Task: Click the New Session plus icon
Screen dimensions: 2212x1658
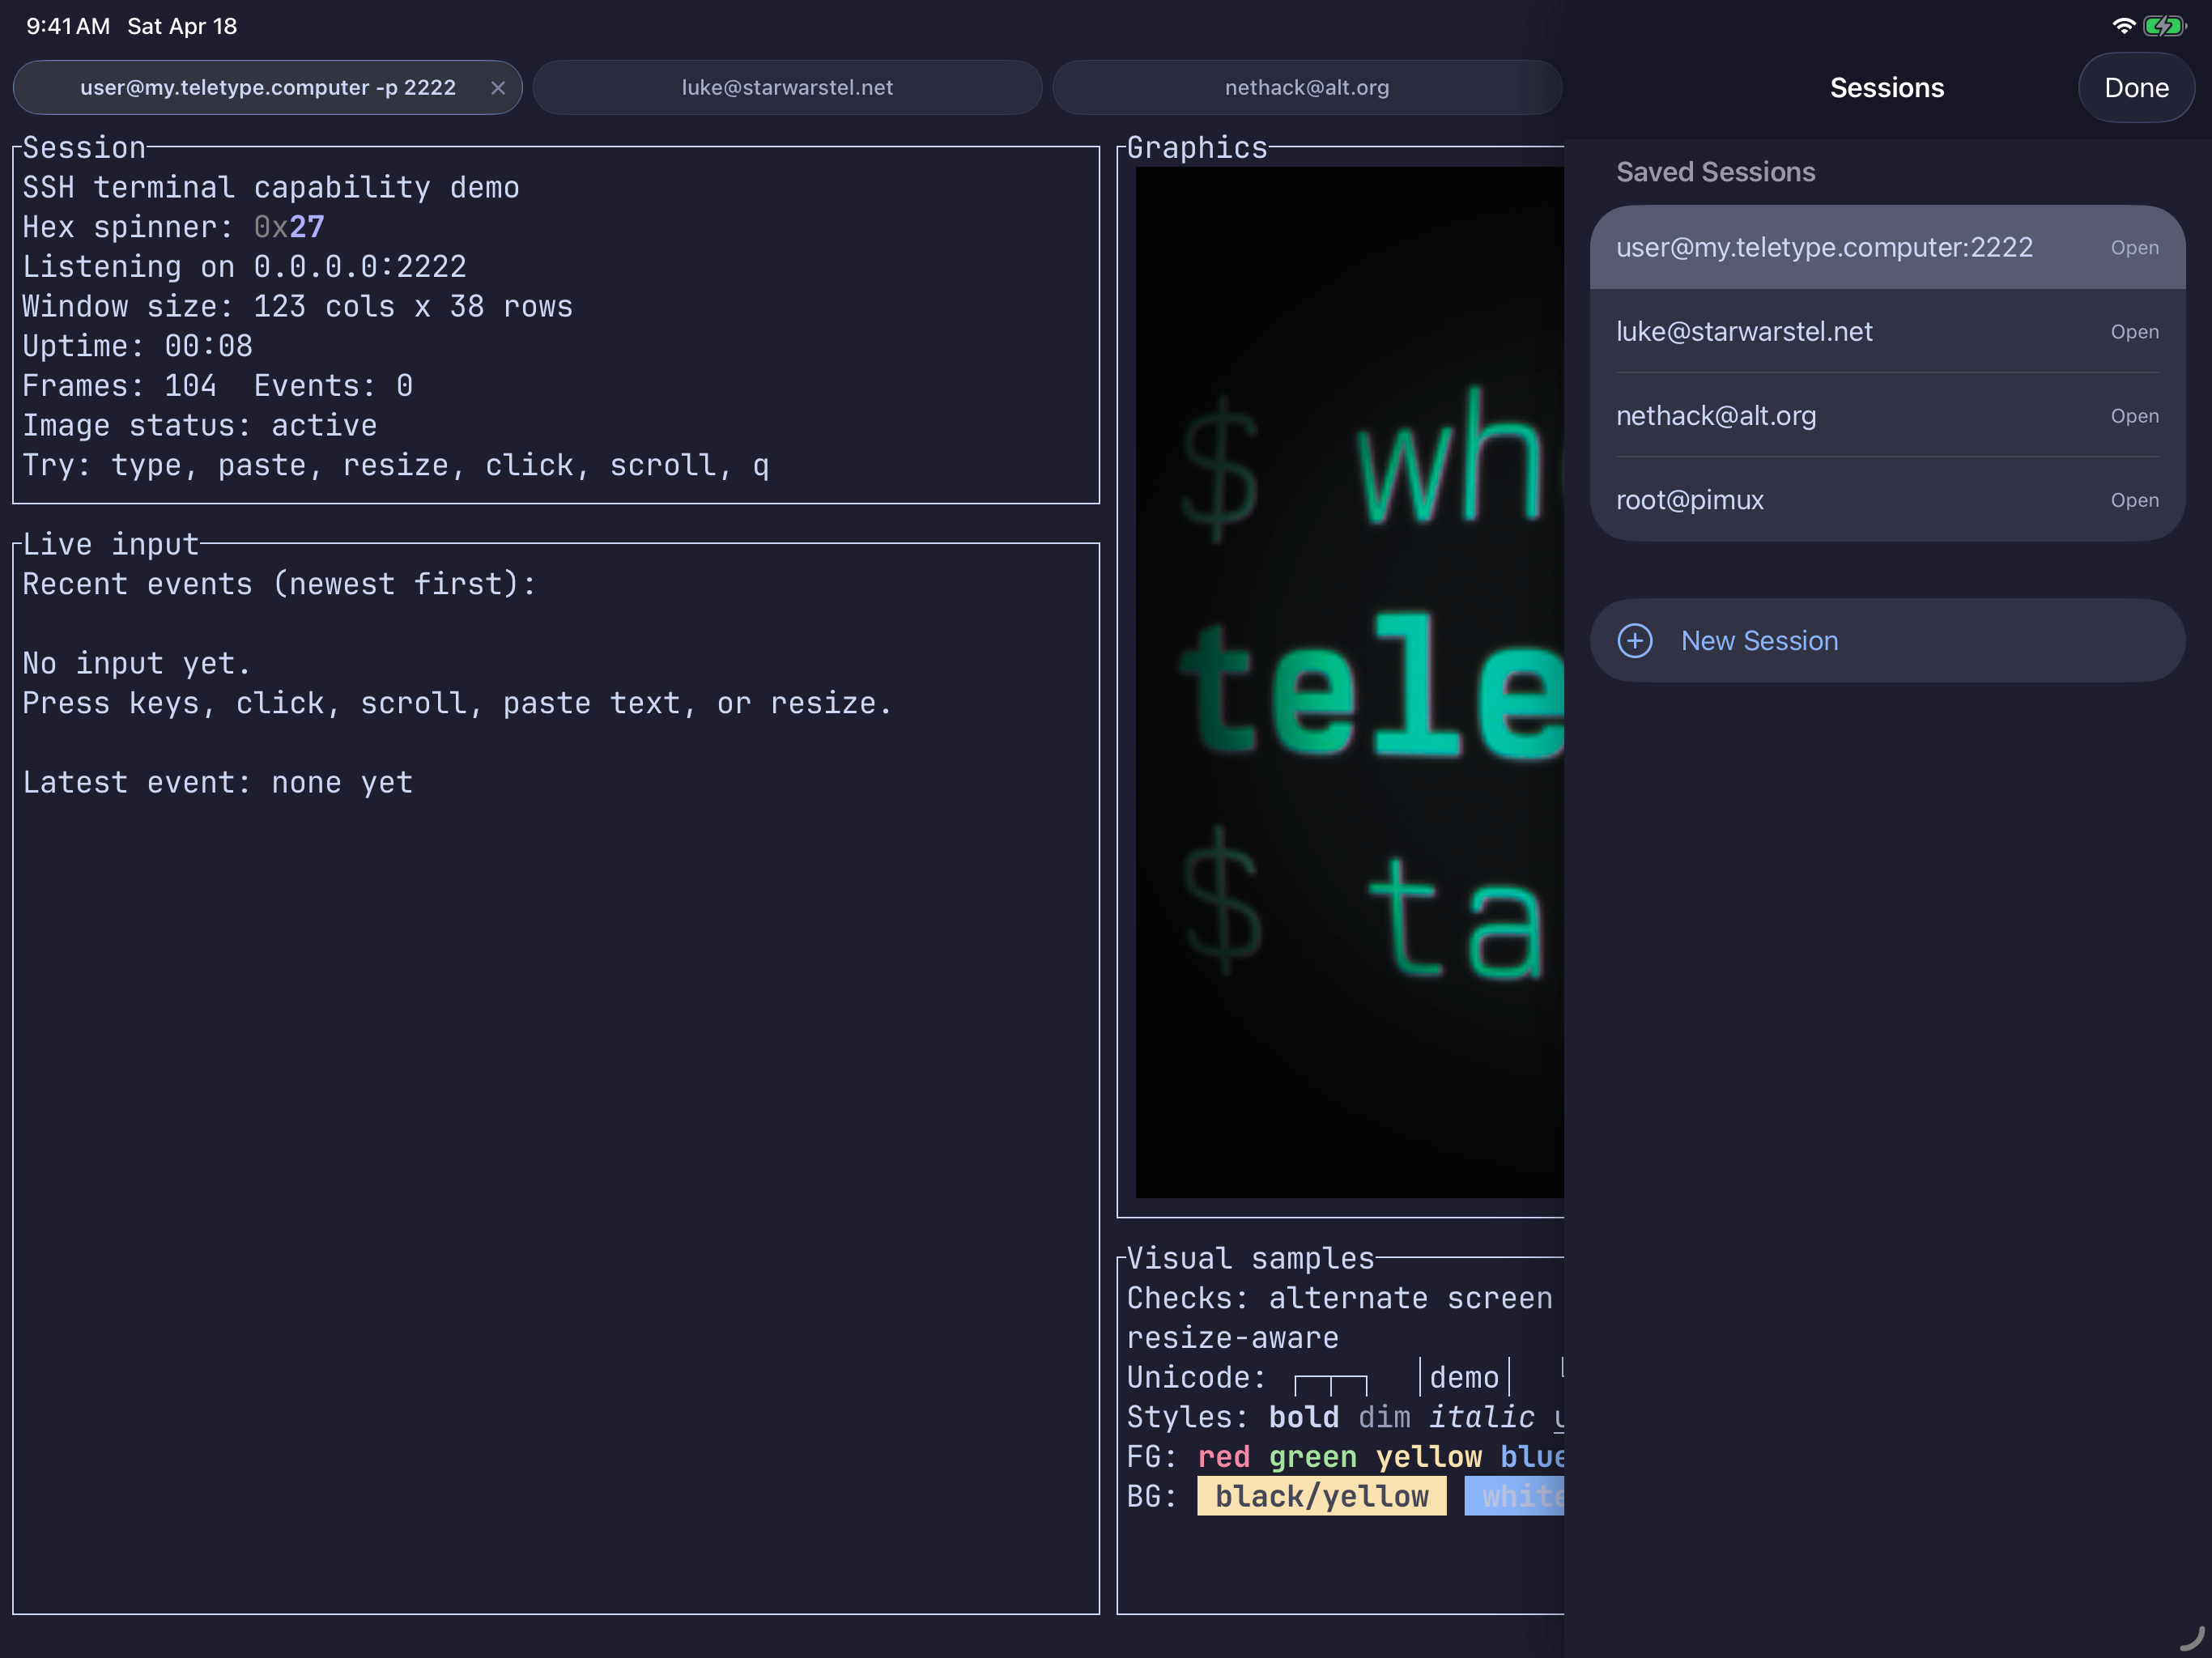Action: coord(1635,641)
